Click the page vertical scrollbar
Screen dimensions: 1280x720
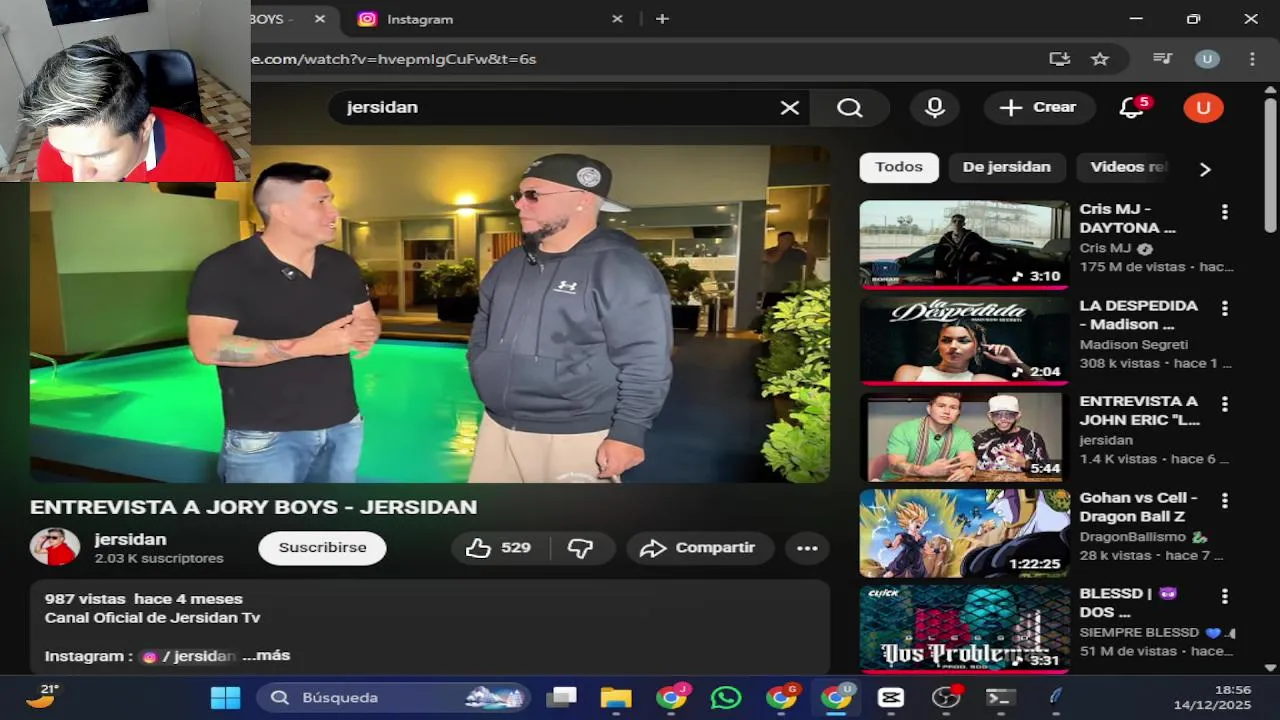[1271, 165]
